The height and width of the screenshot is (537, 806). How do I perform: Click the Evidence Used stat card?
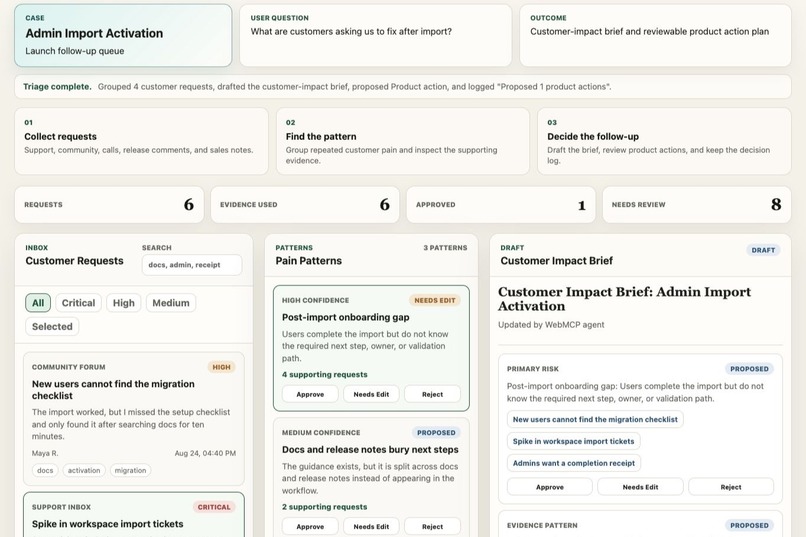(305, 205)
